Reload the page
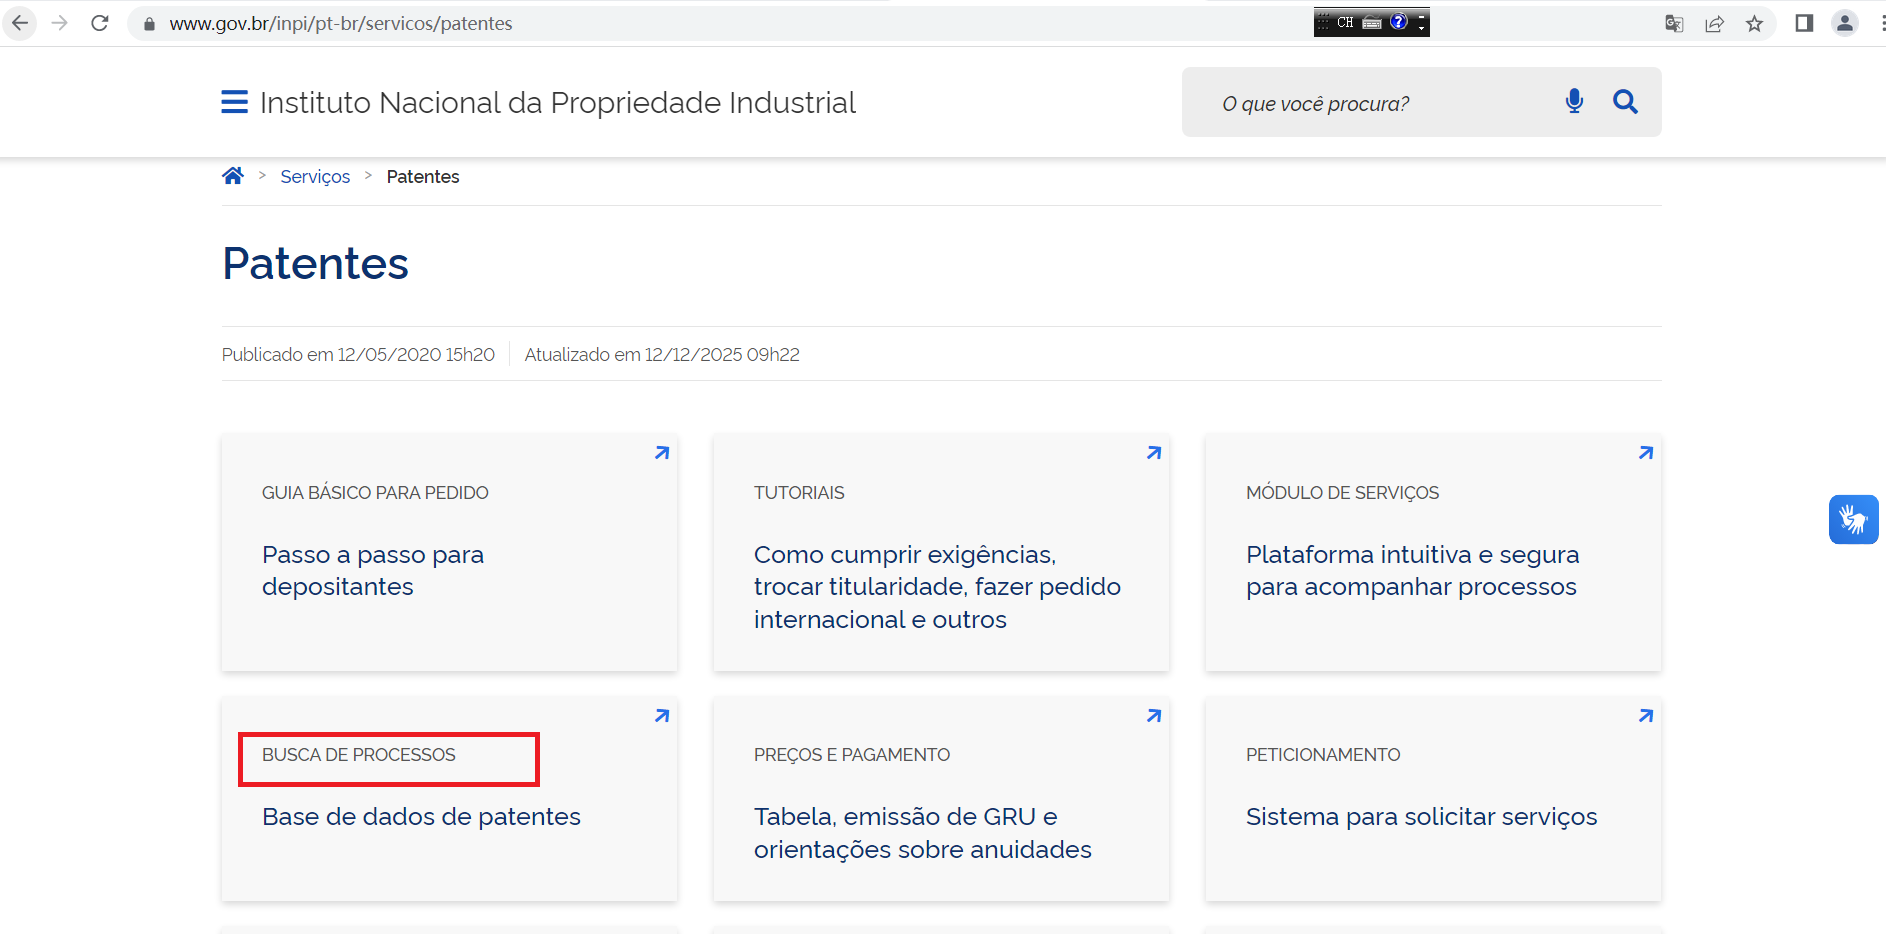Image resolution: width=1886 pixels, height=934 pixels. pos(100,23)
